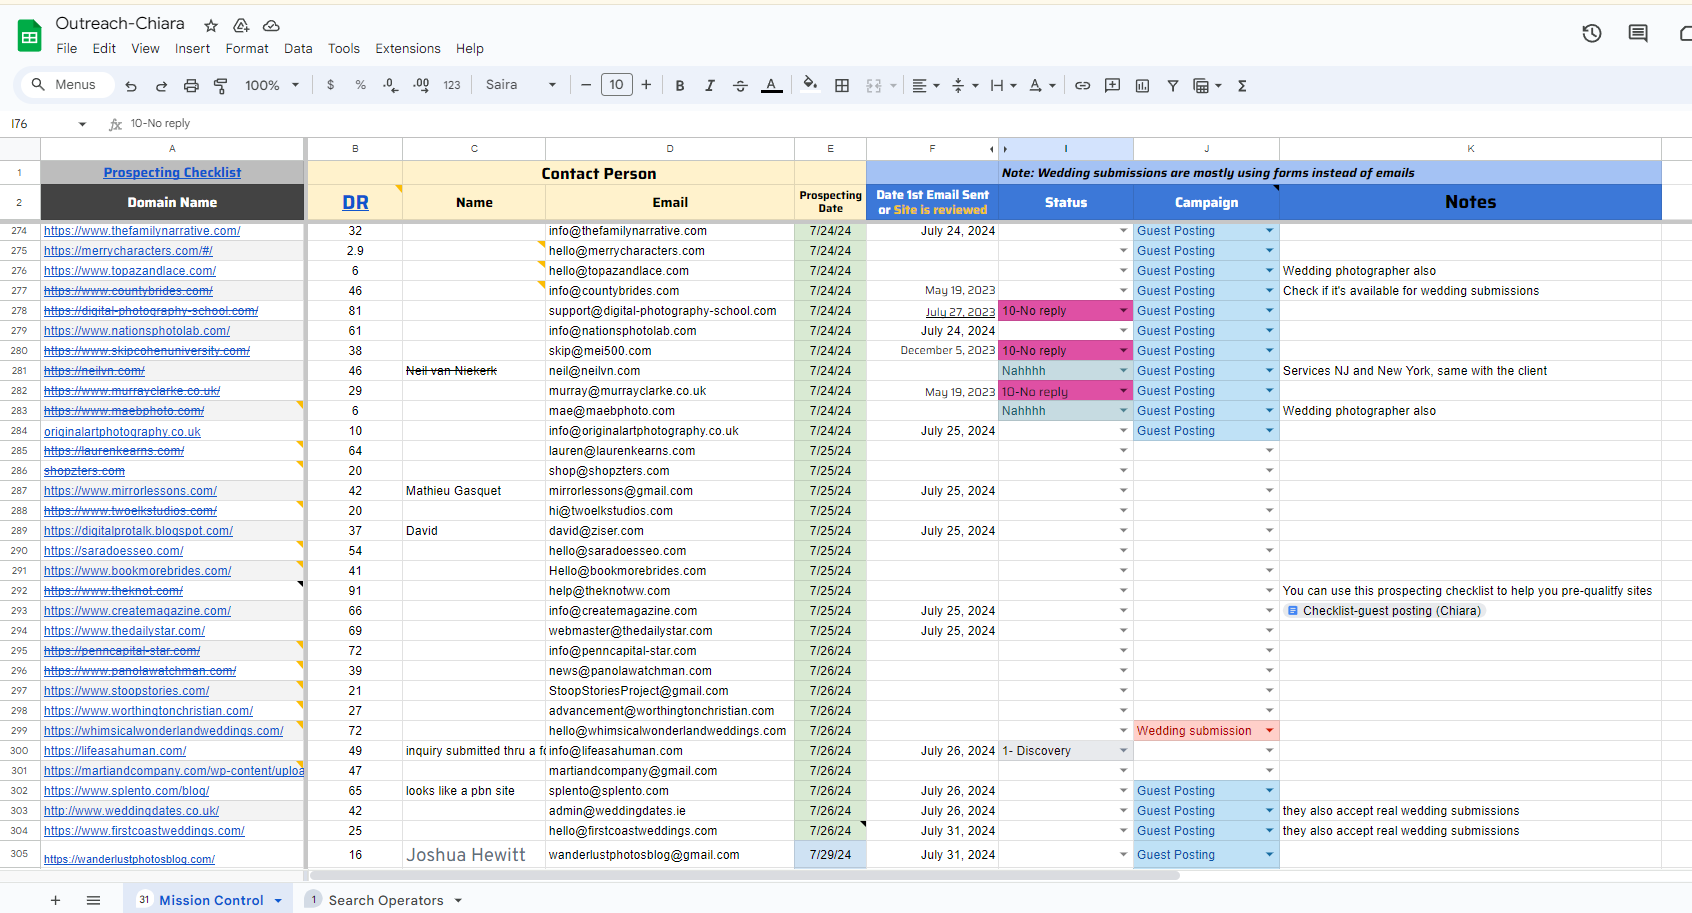The height and width of the screenshot is (913, 1692).
Task: Click the font size input box
Action: click(616, 85)
